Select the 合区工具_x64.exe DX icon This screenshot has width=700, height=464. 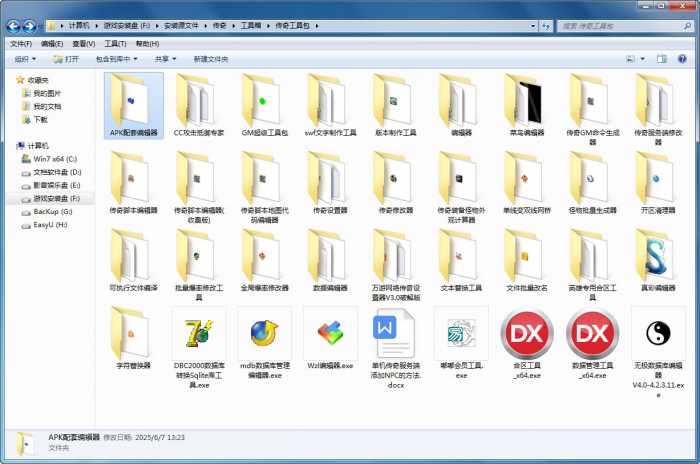click(x=527, y=343)
